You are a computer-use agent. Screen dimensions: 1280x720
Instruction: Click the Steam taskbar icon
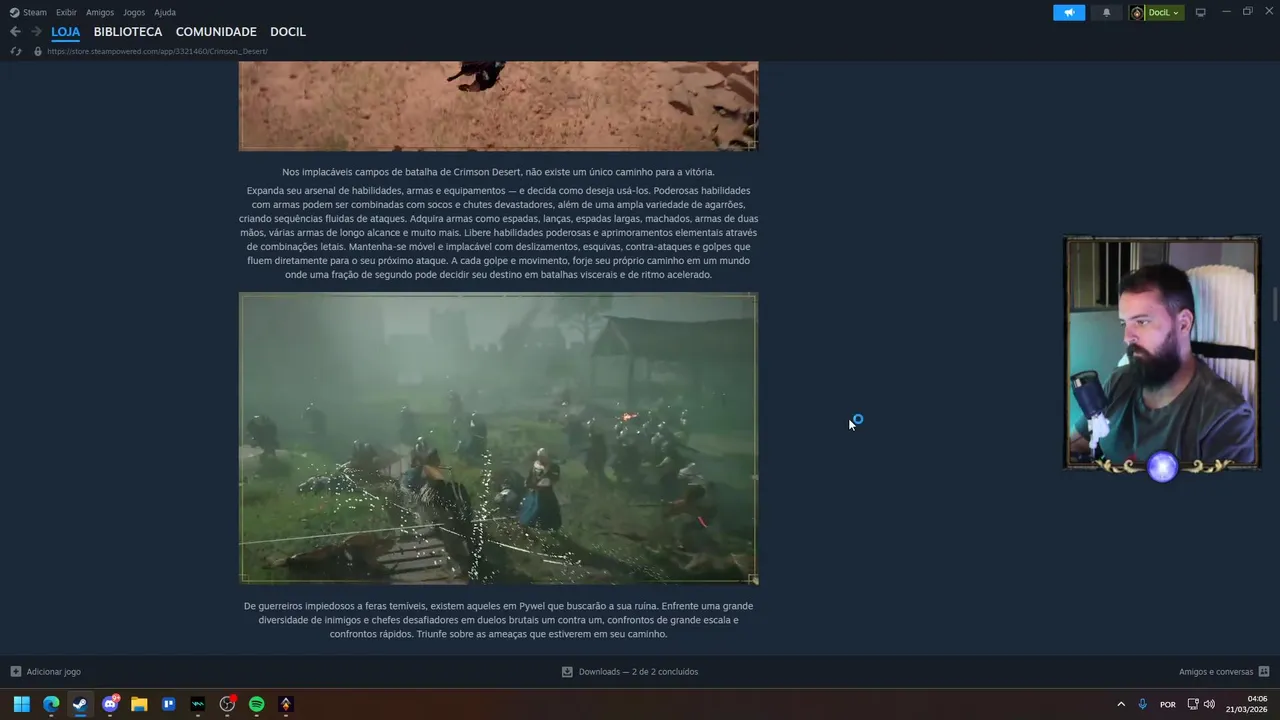[80, 704]
